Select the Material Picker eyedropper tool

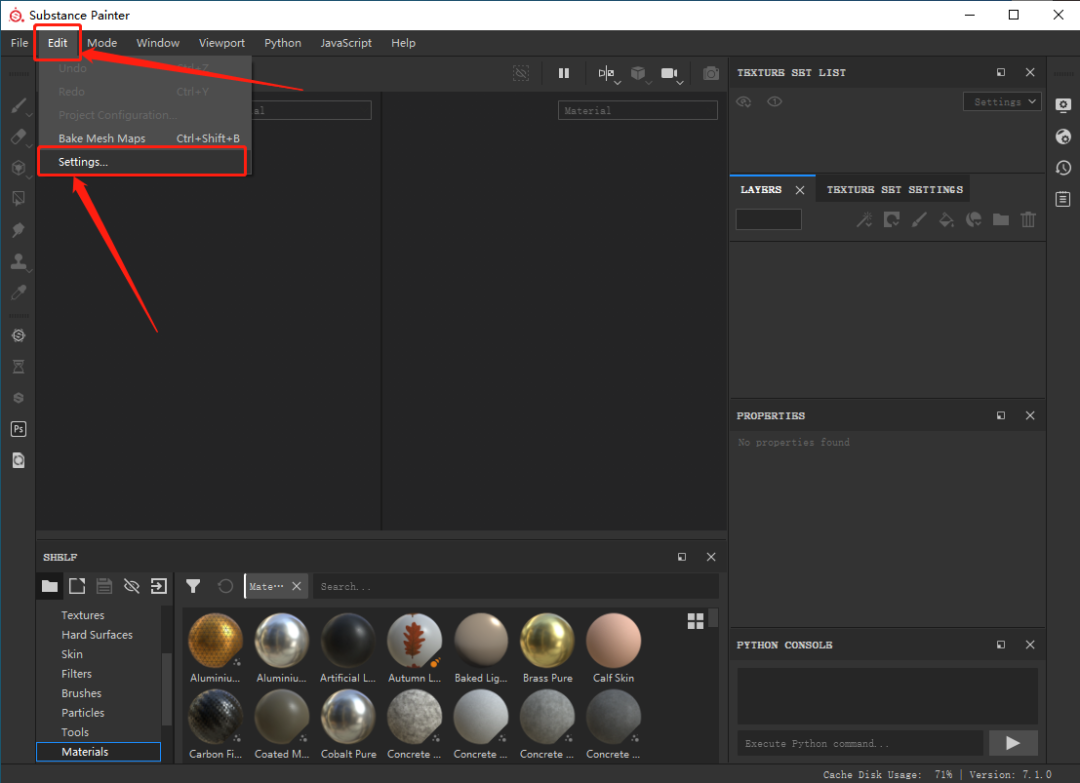click(19, 293)
